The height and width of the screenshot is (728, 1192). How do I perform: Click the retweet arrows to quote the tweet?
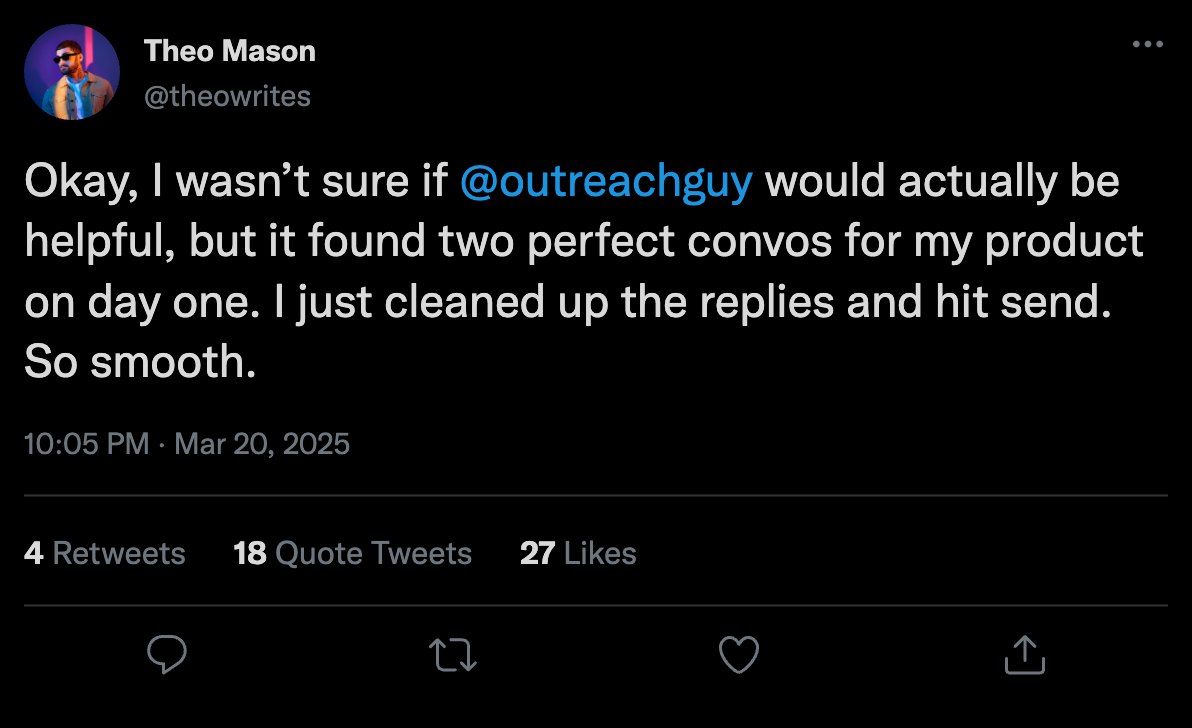[452, 654]
